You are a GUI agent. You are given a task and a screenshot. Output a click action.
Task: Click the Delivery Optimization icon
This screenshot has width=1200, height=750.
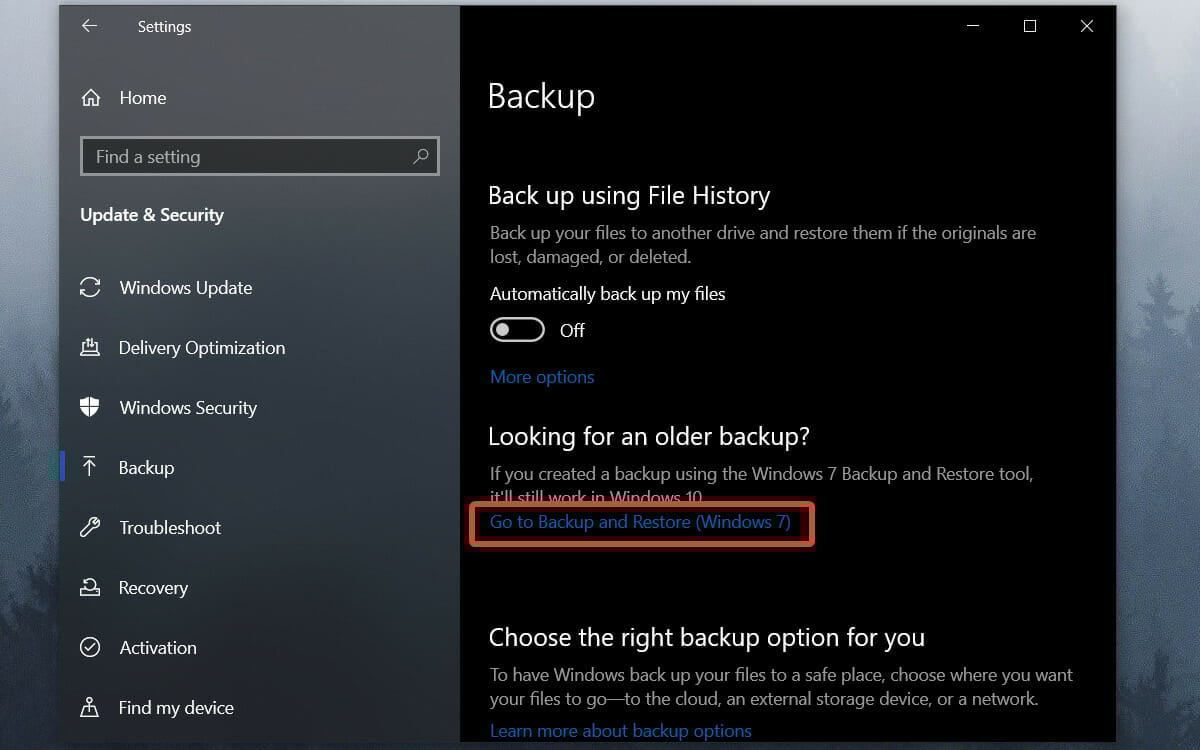[x=90, y=348]
